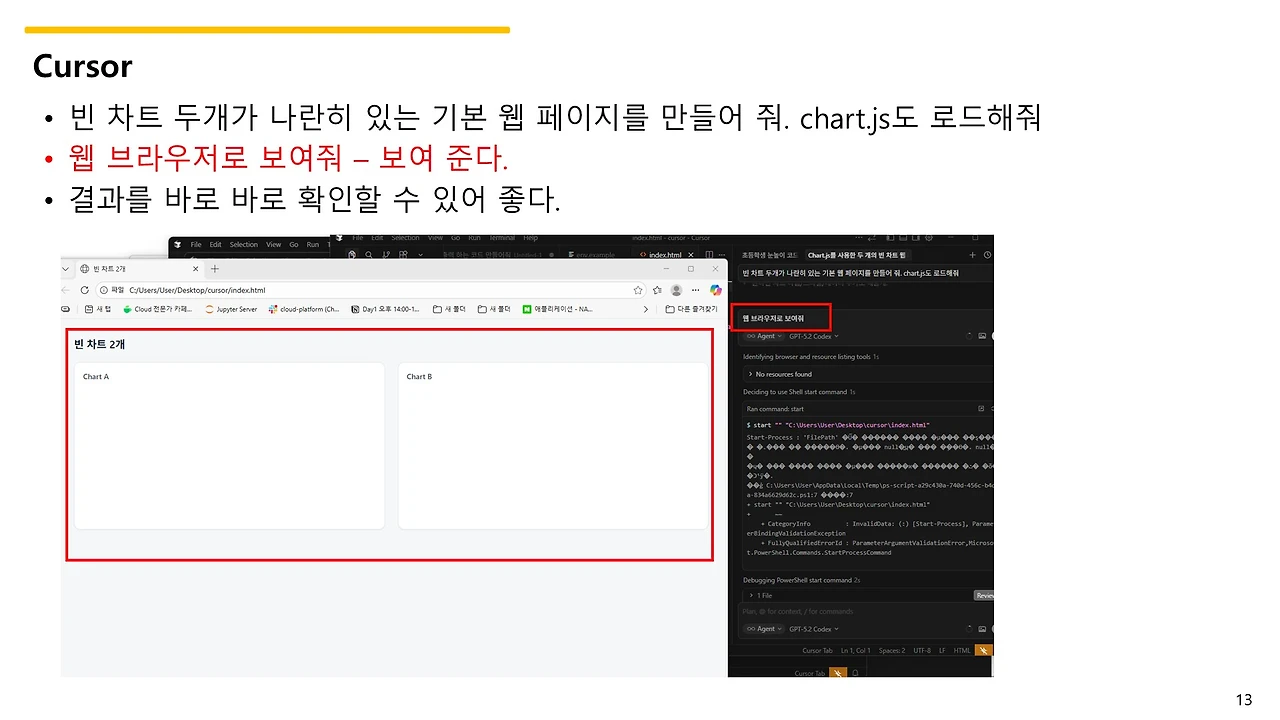This screenshot has height=720, width=1280.
Task: Toggle the favorites star in the address bar
Action: (x=638, y=289)
